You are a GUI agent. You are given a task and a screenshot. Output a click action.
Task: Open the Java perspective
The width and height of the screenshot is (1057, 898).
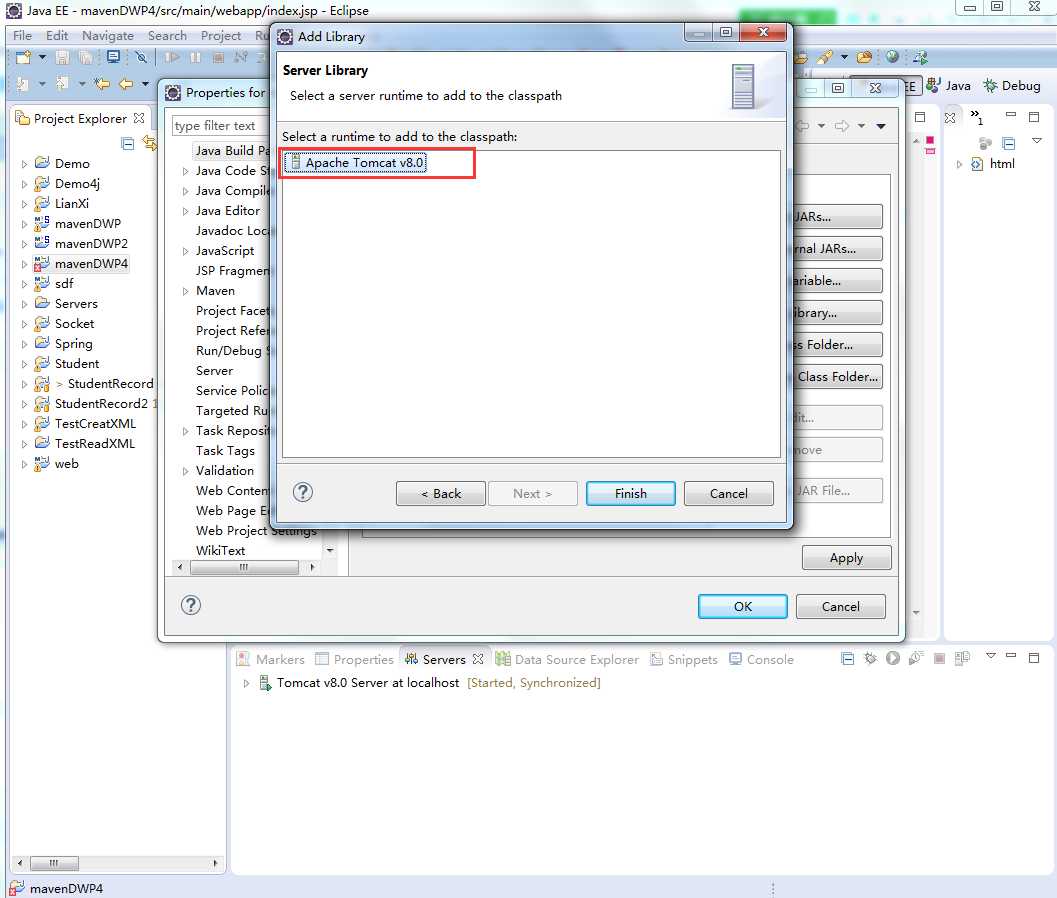pos(948,86)
